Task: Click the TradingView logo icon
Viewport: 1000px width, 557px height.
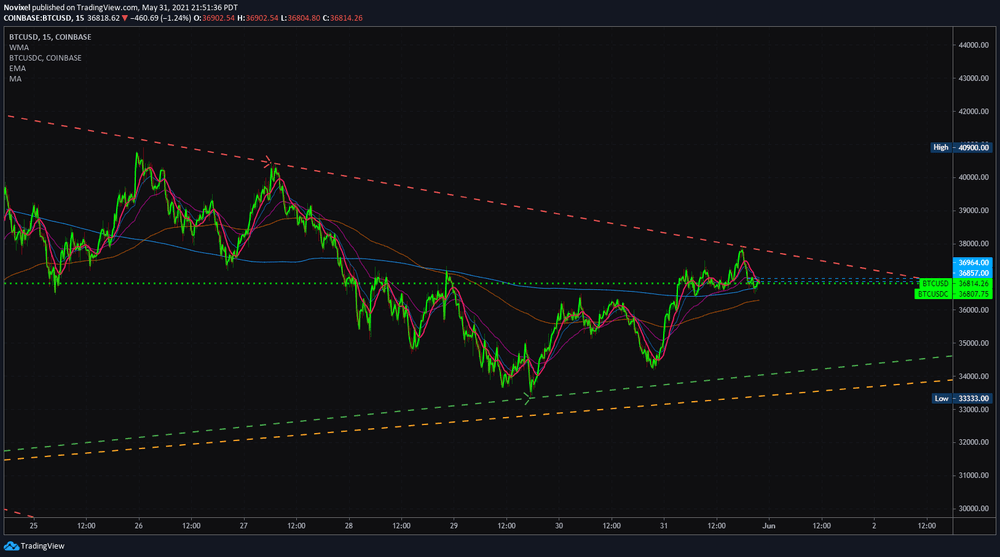Action: pos(12,546)
